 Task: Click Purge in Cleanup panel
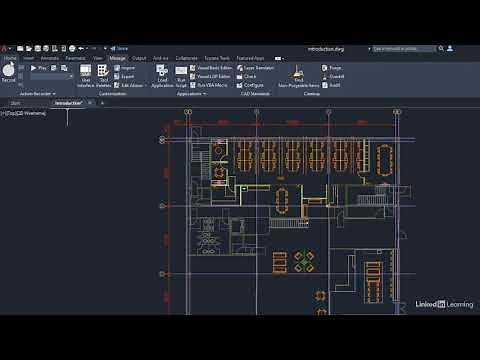pos(331,68)
